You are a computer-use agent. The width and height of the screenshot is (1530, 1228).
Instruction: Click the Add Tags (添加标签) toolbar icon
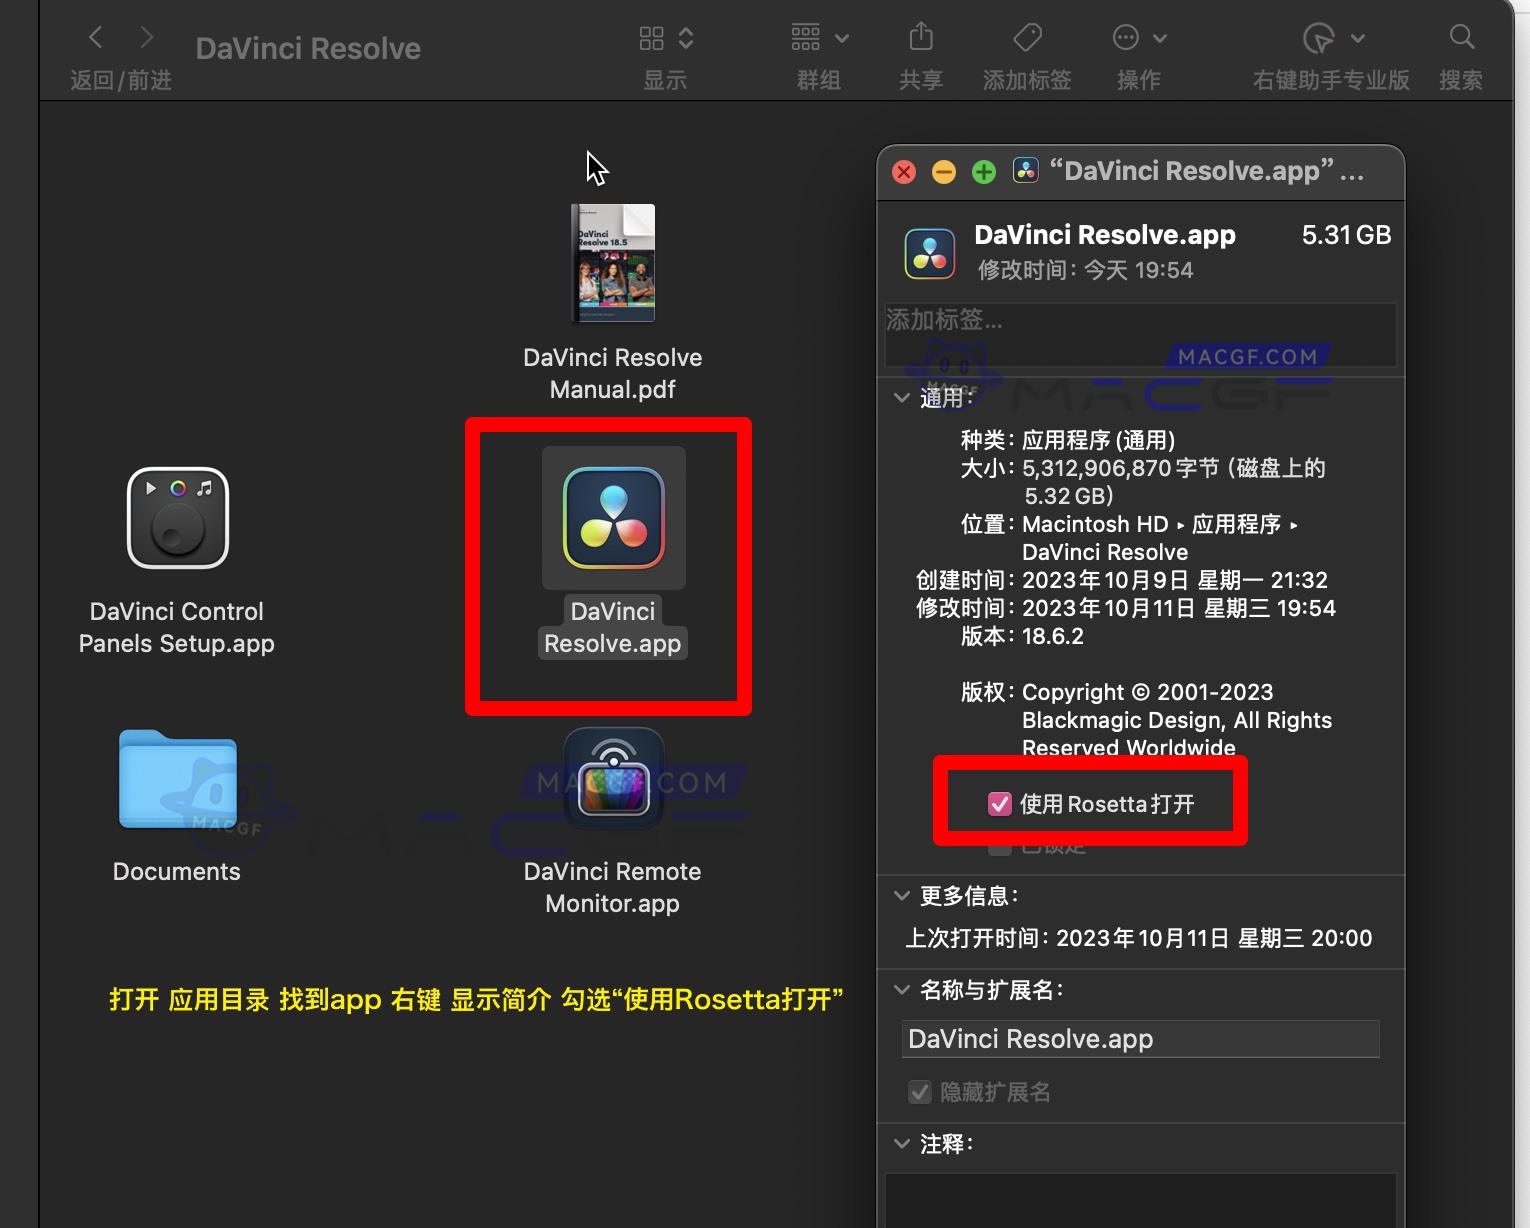pos(1026,37)
